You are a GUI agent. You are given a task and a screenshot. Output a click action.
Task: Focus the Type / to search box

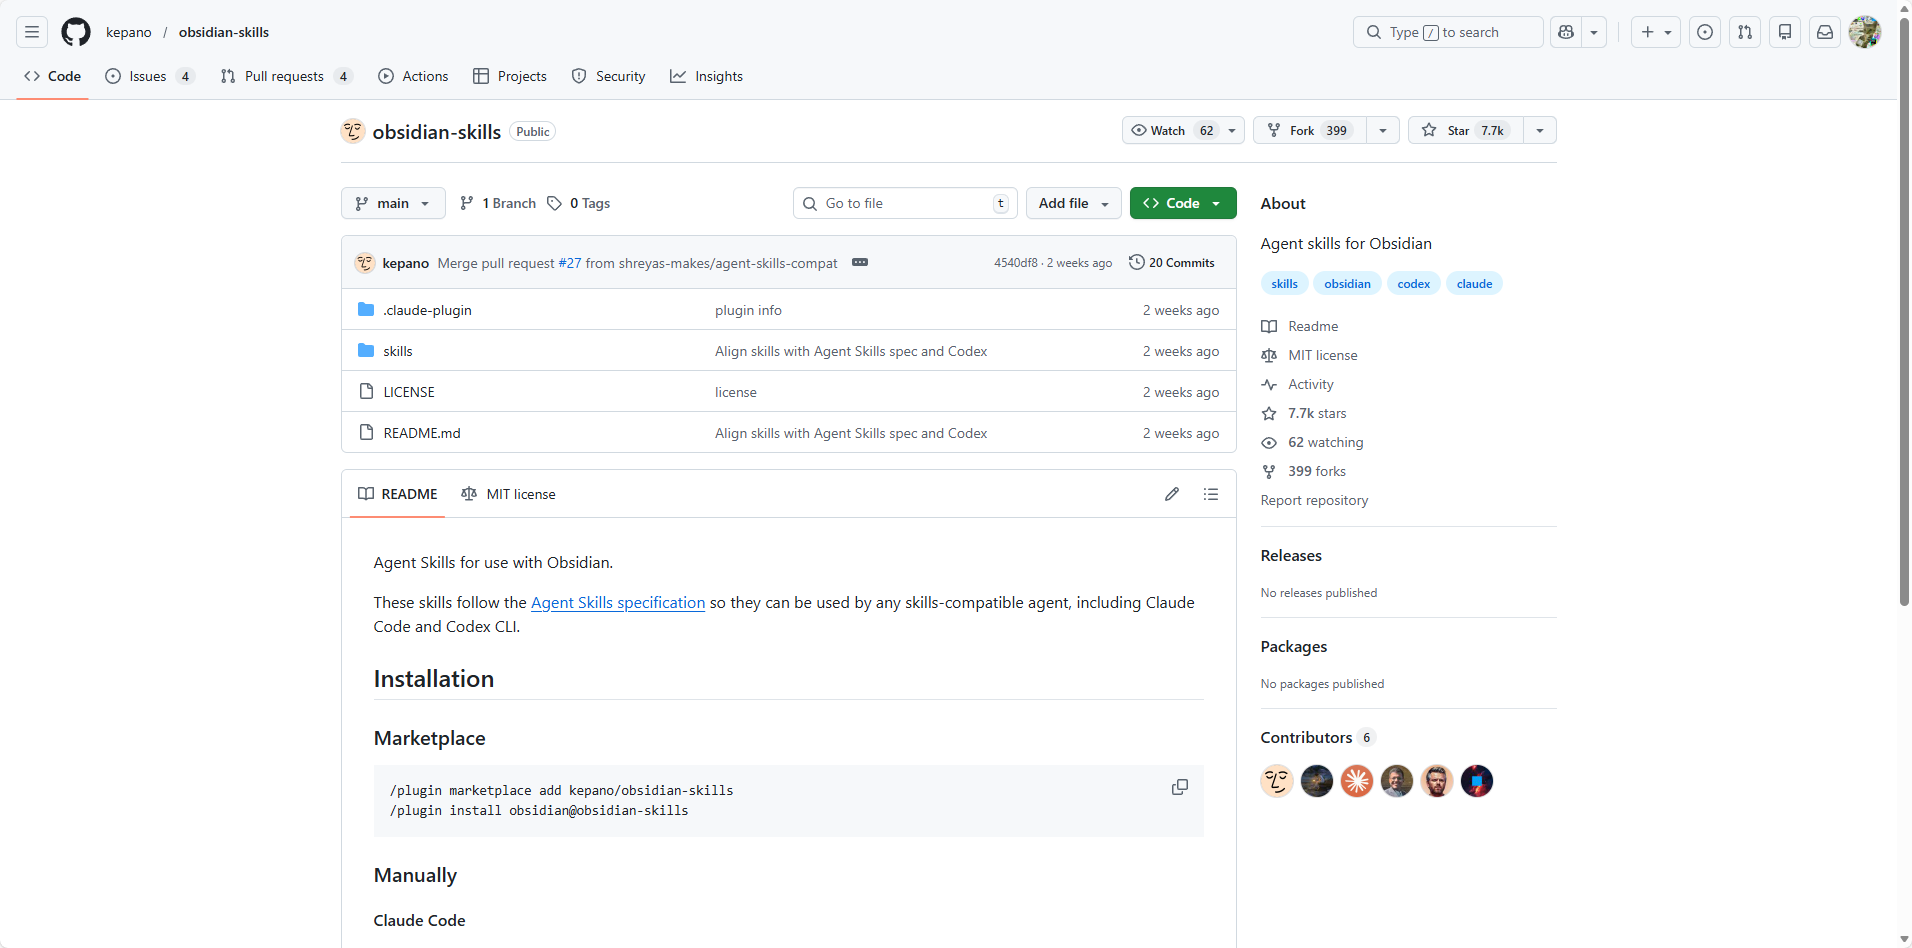(1448, 32)
